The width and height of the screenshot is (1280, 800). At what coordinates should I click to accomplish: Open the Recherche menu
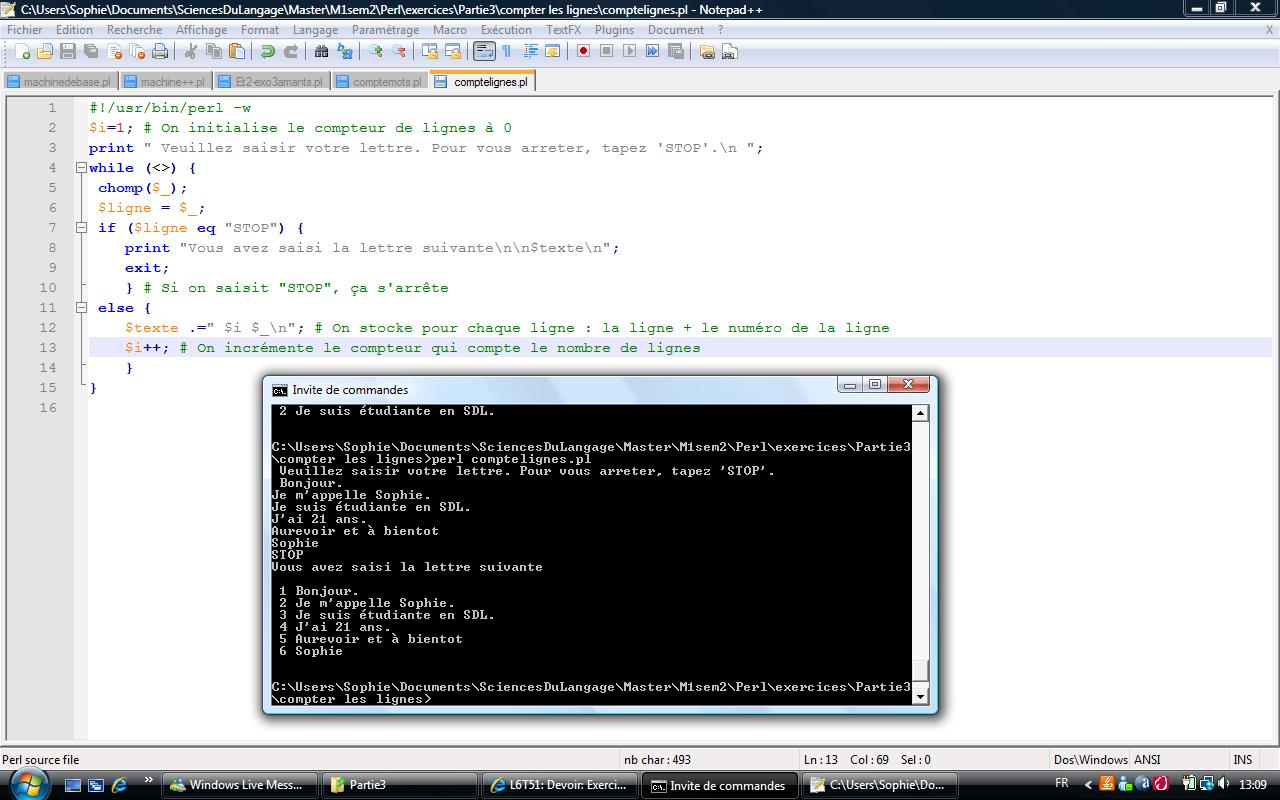[134, 30]
